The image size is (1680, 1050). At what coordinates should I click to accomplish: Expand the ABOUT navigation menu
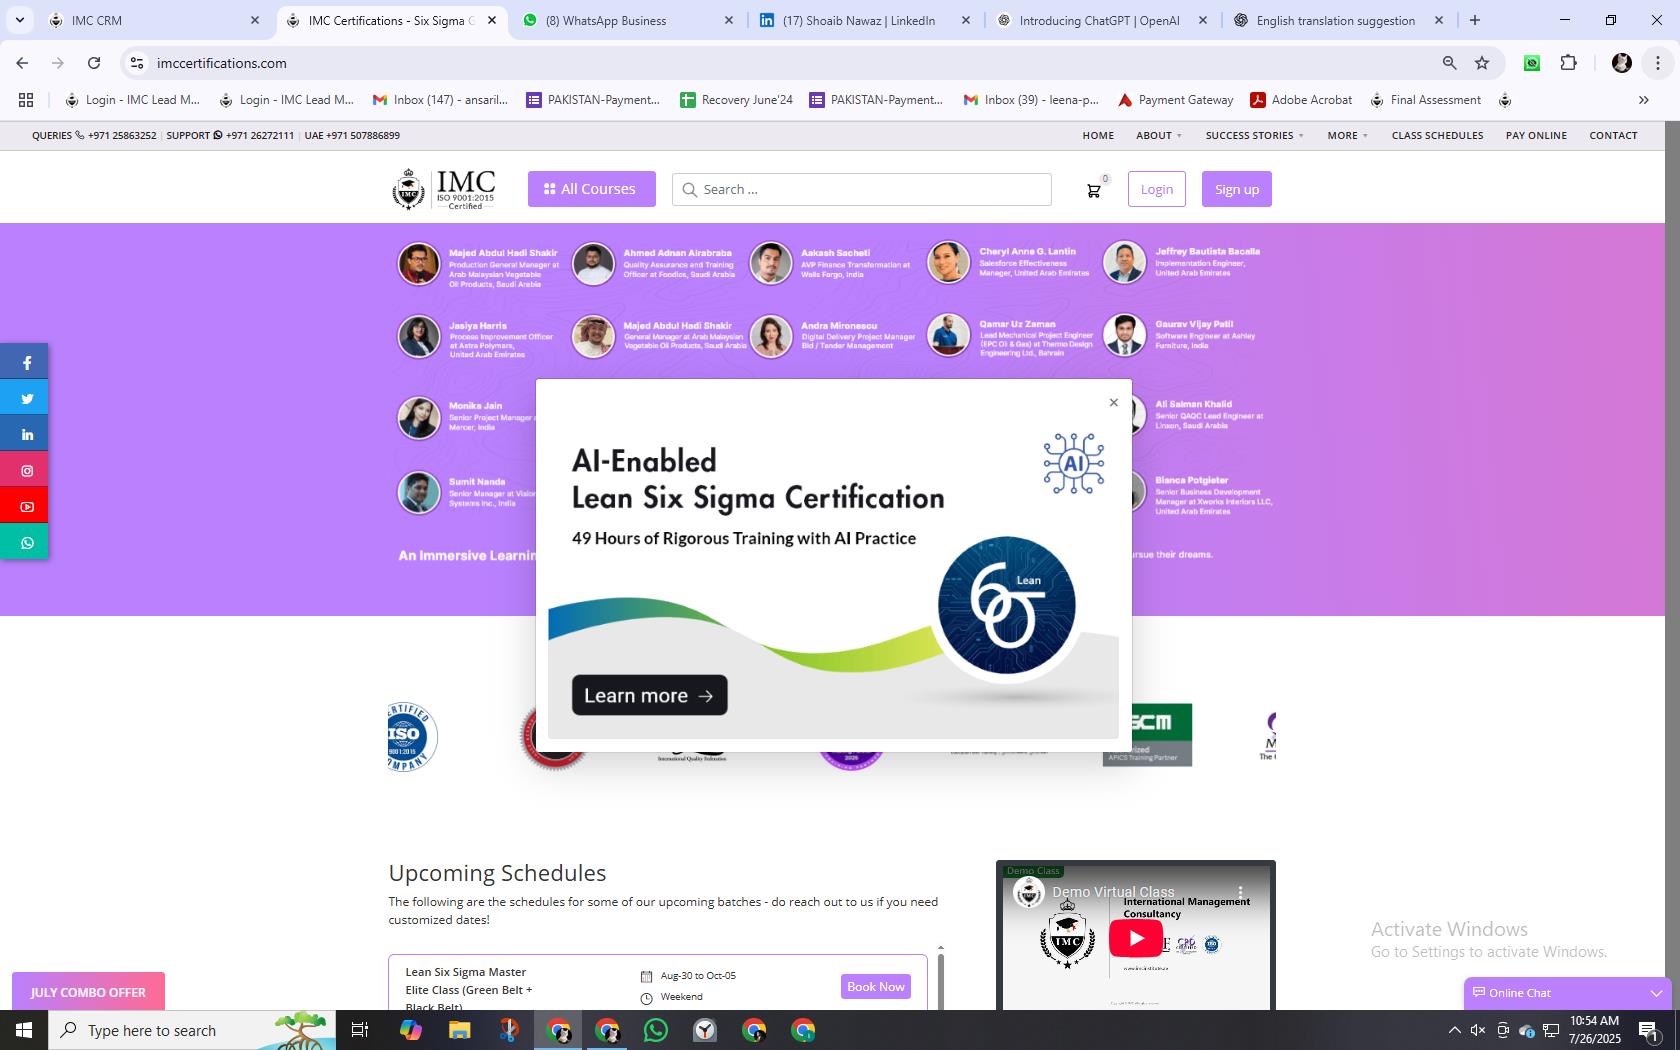click(1158, 136)
